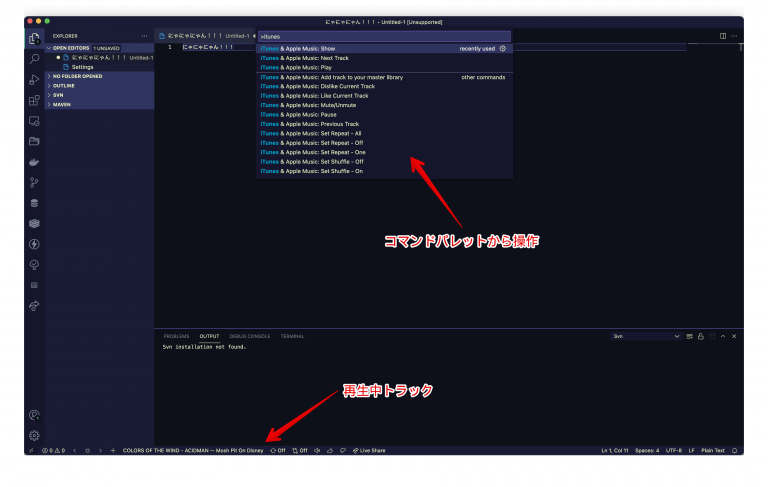Open the Remote Explorer icon in sidebar
The height and width of the screenshot is (487, 768).
pos(34,121)
